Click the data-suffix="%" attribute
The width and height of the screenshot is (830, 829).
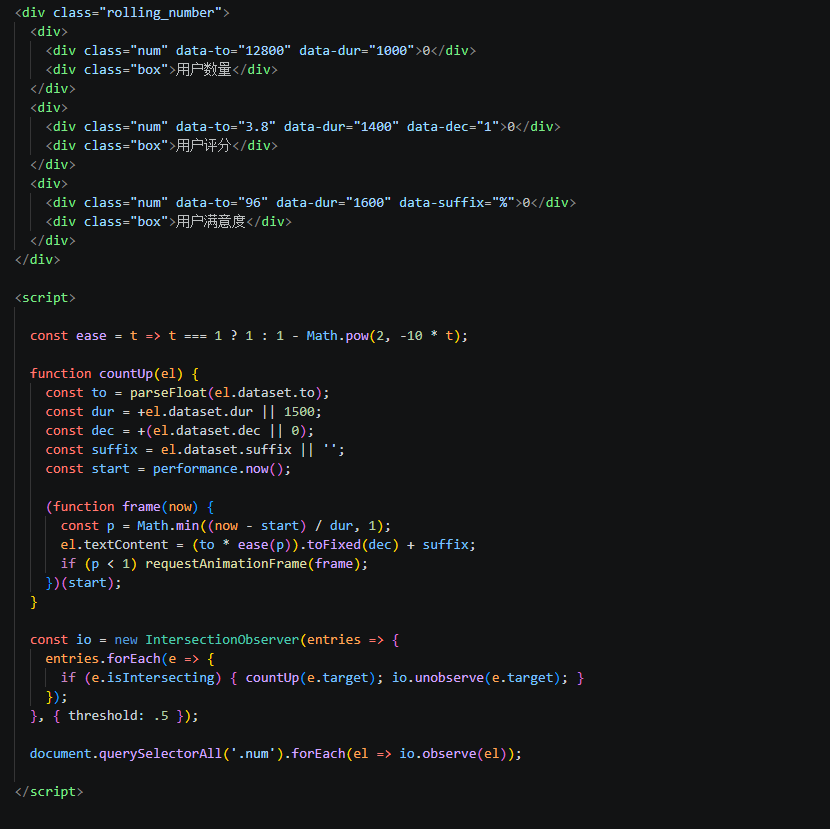[x=457, y=203]
